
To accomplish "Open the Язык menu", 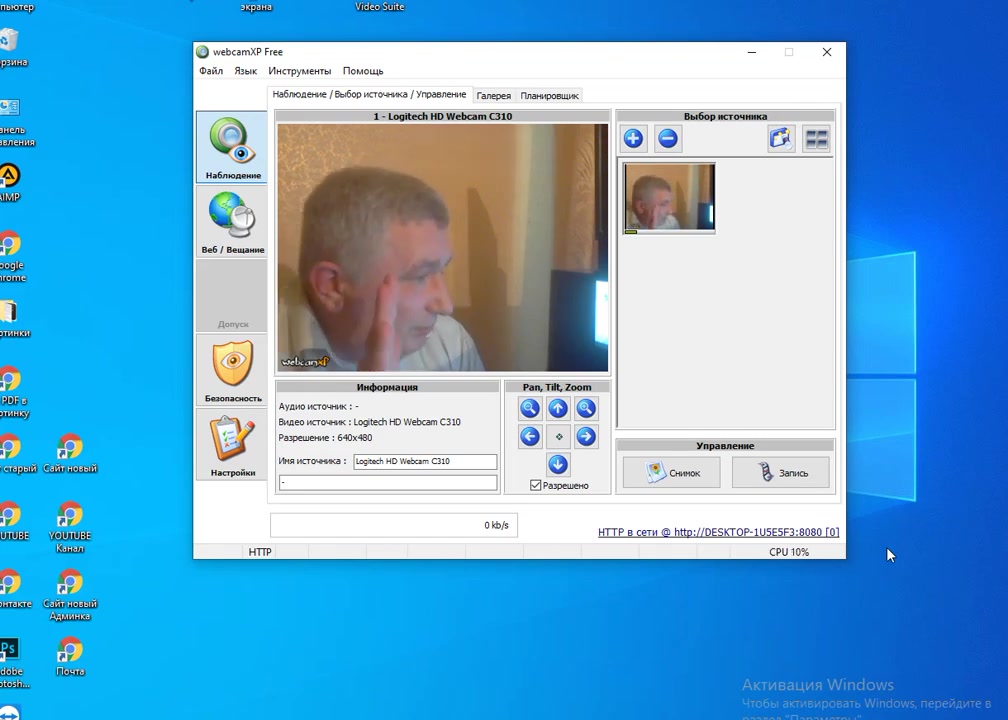I will [246, 71].
